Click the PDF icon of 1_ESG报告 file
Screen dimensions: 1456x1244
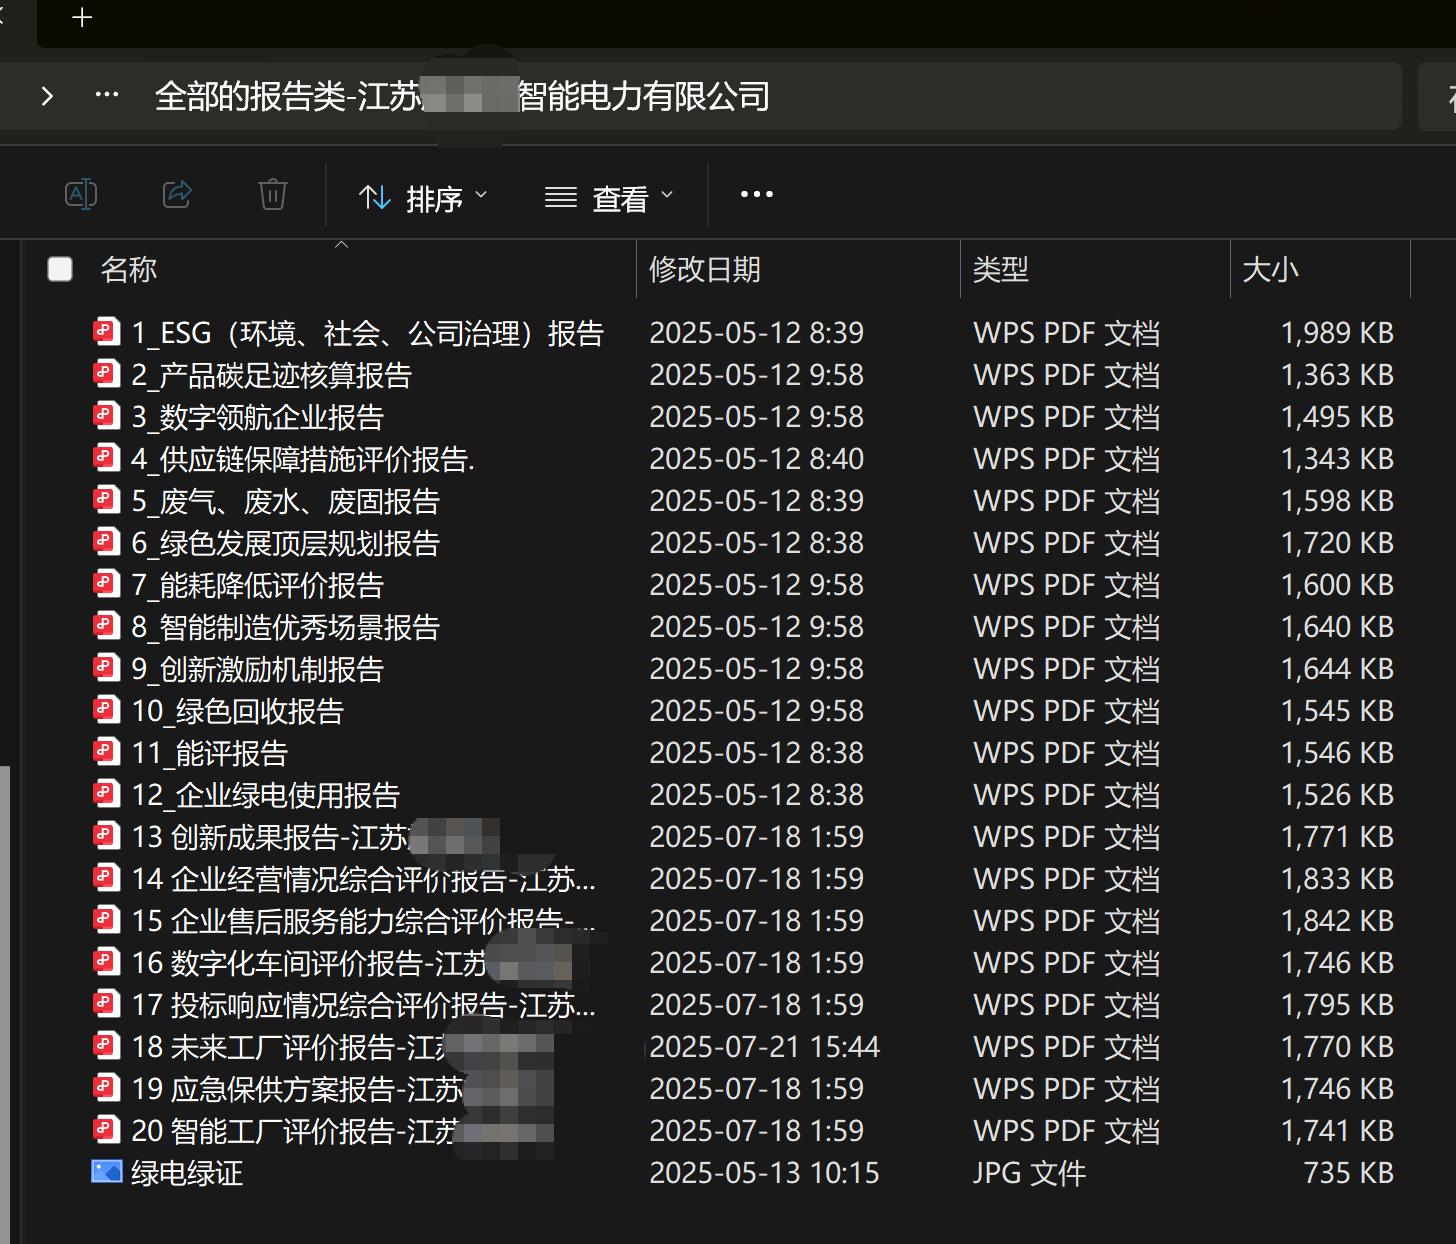point(106,331)
